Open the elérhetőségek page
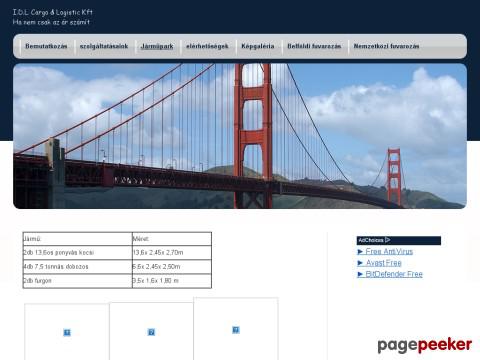Screen dimensions: 480x360 (x=207, y=46)
